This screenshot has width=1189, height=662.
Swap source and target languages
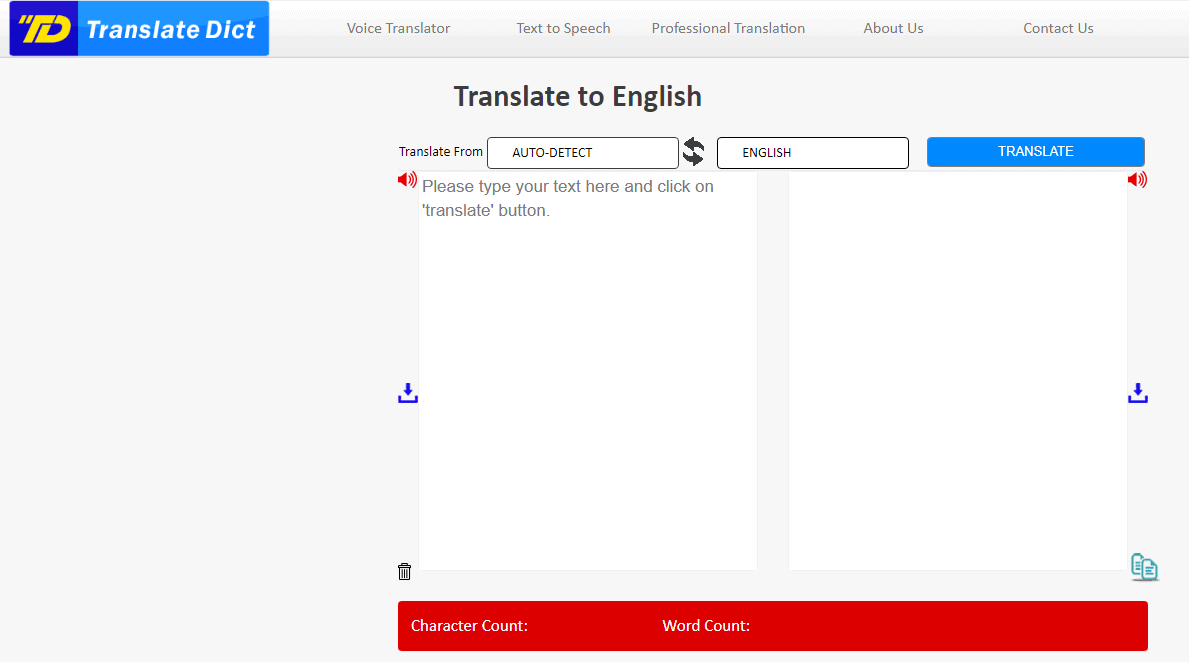[693, 153]
